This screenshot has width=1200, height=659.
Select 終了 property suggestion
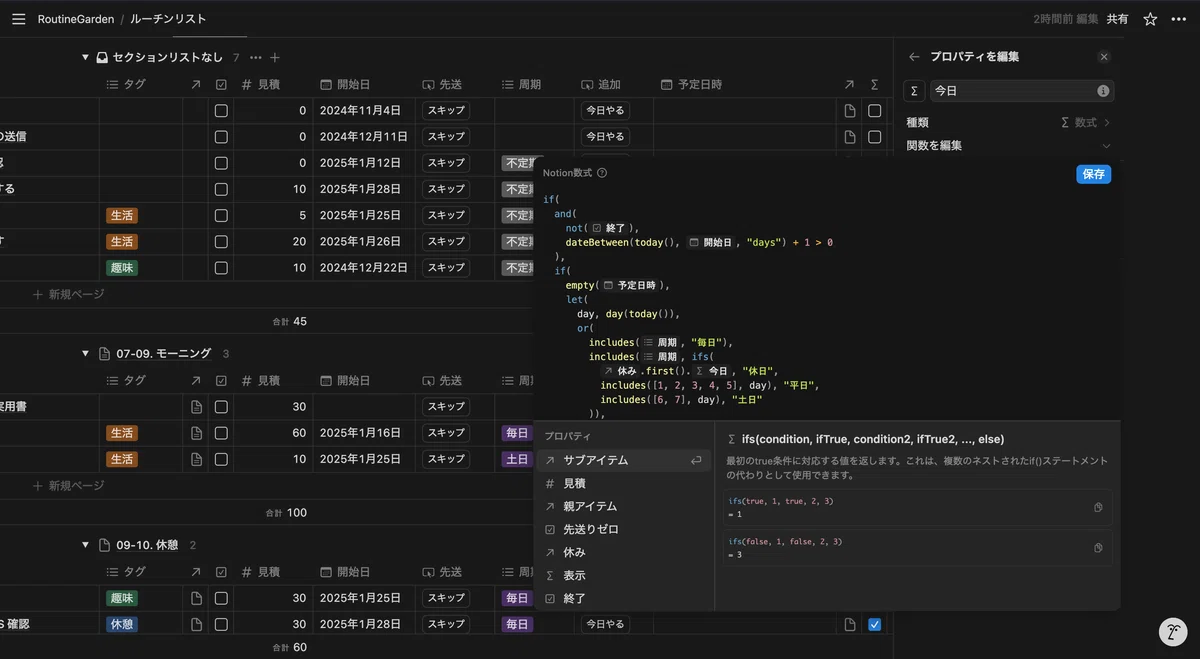pos(623,598)
